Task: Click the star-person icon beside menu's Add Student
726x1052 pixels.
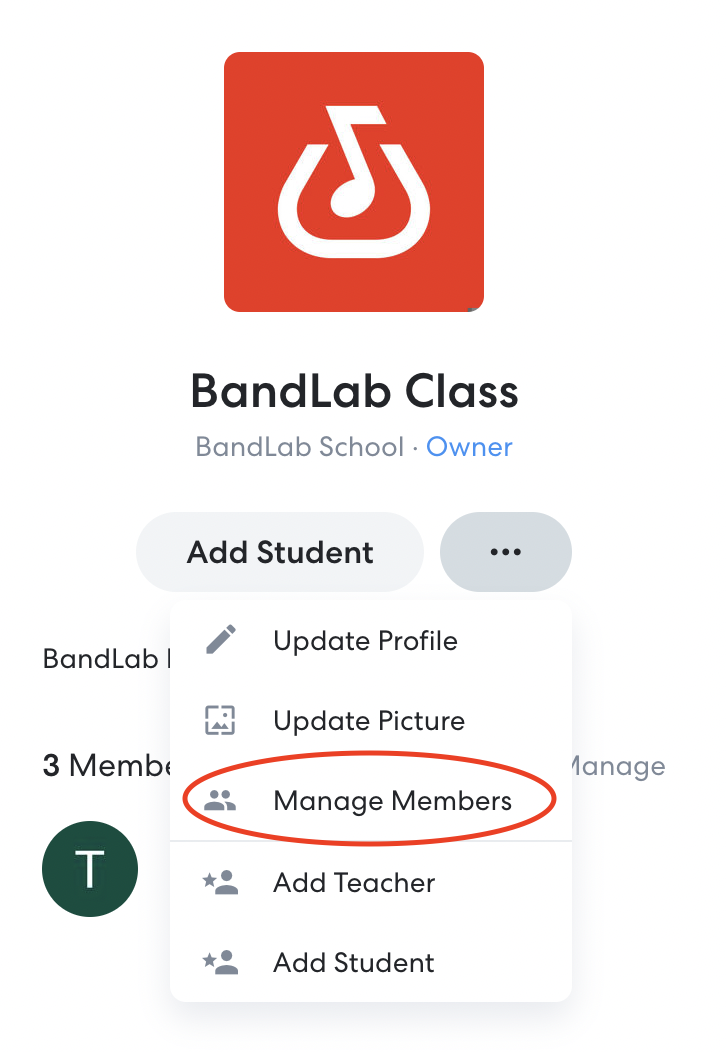Action: 220,962
